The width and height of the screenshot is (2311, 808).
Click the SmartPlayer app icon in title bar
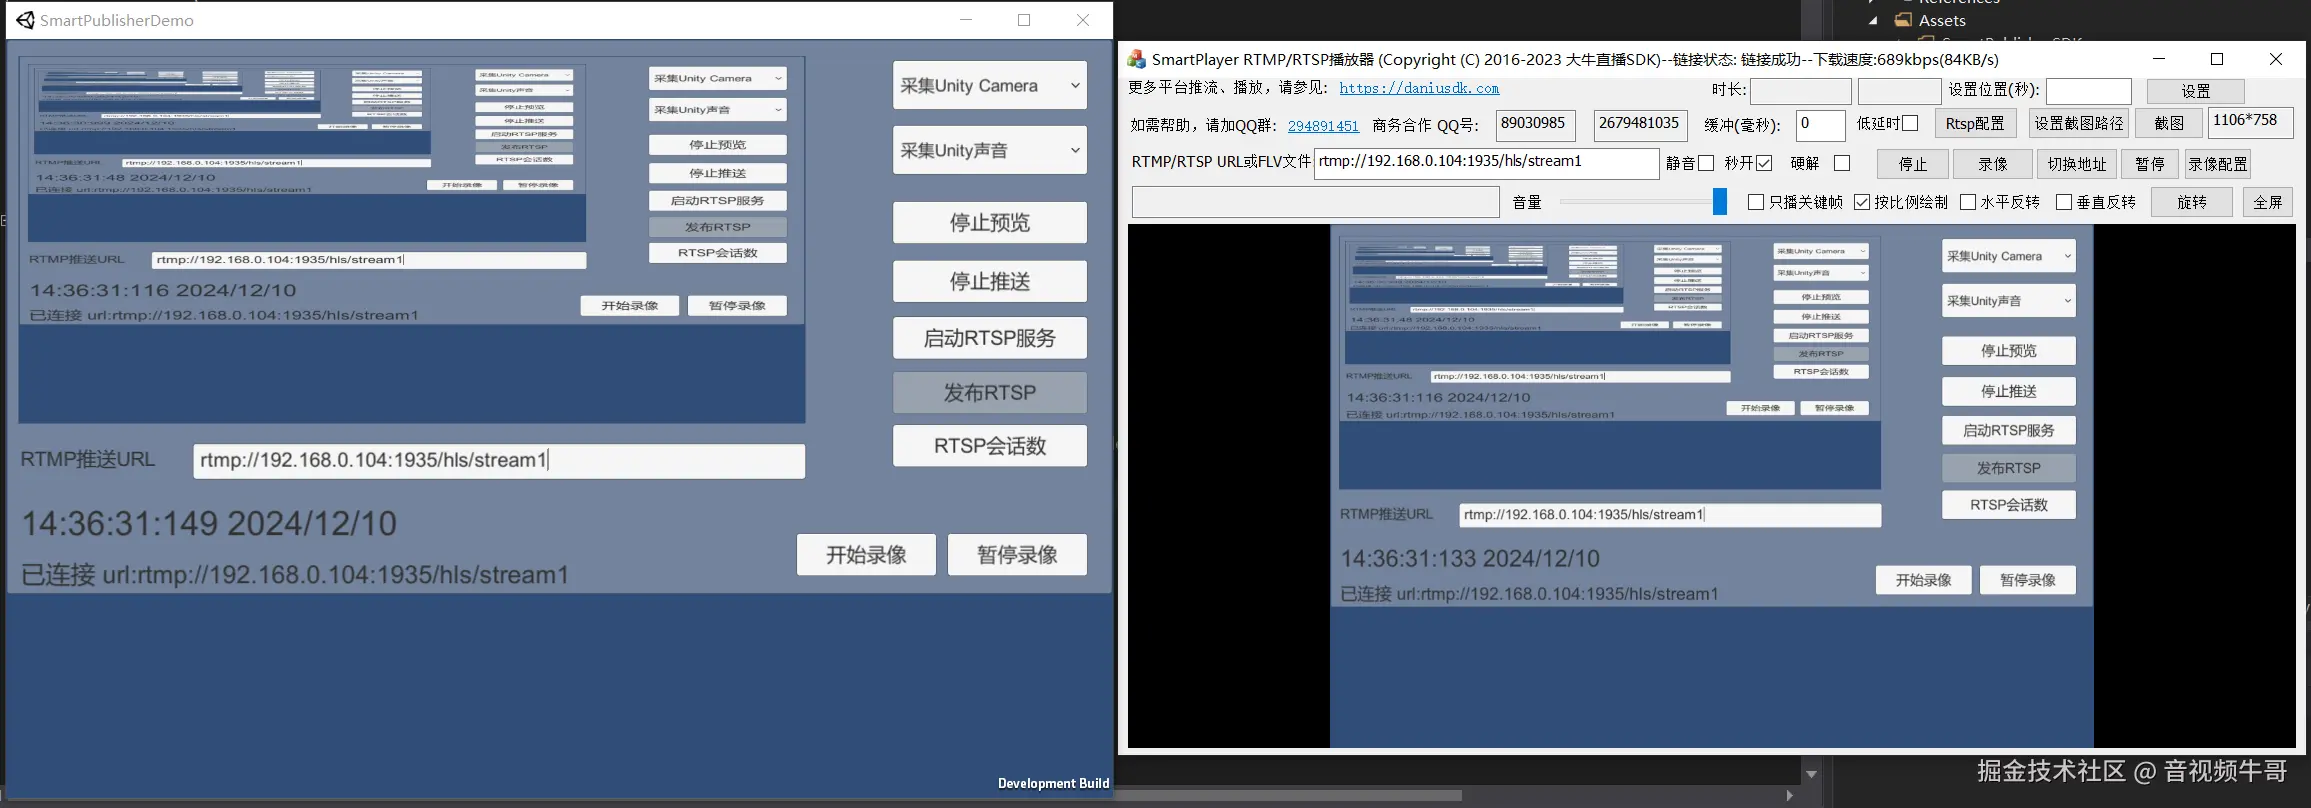1137,60
